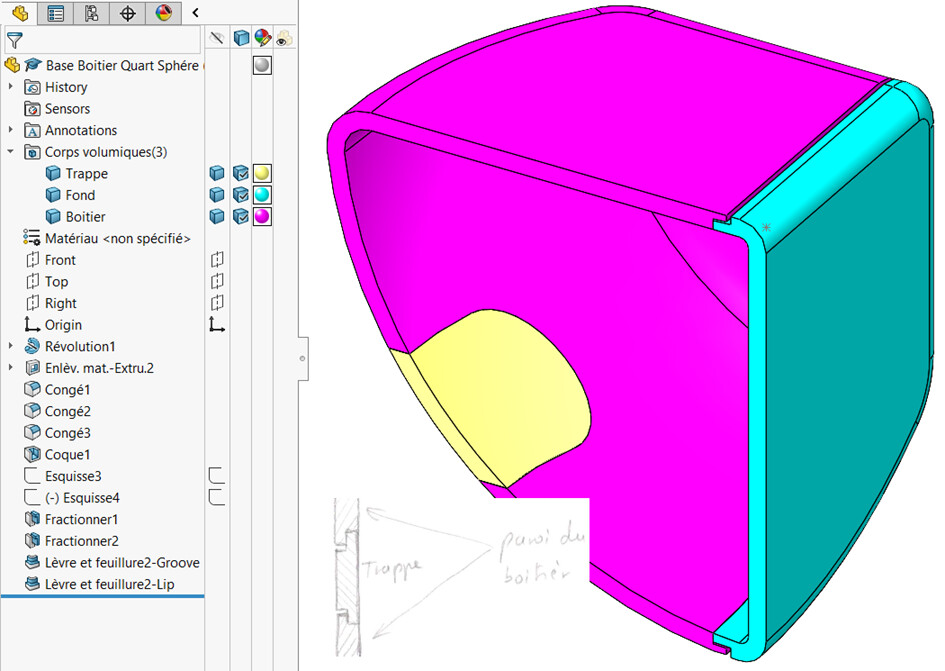The height and width of the screenshot is (671, 945).
Task: Open the DimXpertManager crosshair tab
Action: click(x=127, y=13)
